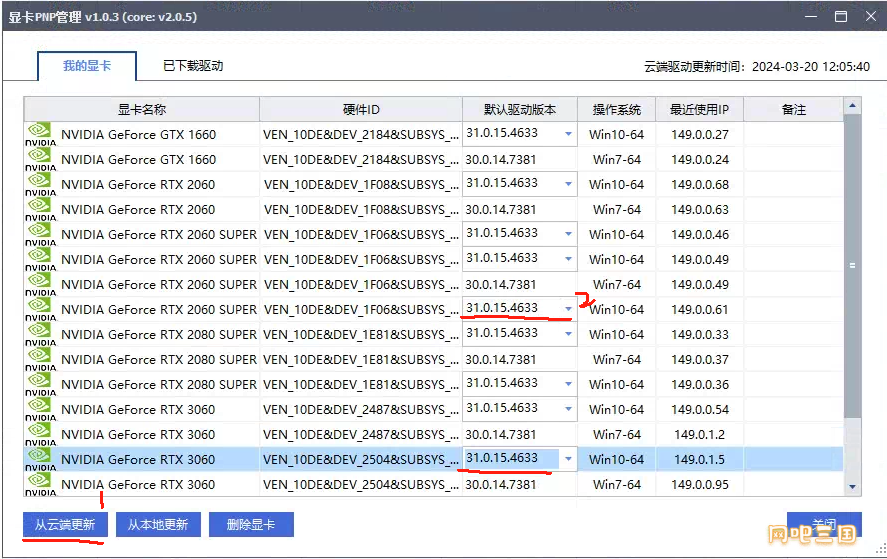Click NVIDIA icon in the 149.0.0.37 row

40,359
